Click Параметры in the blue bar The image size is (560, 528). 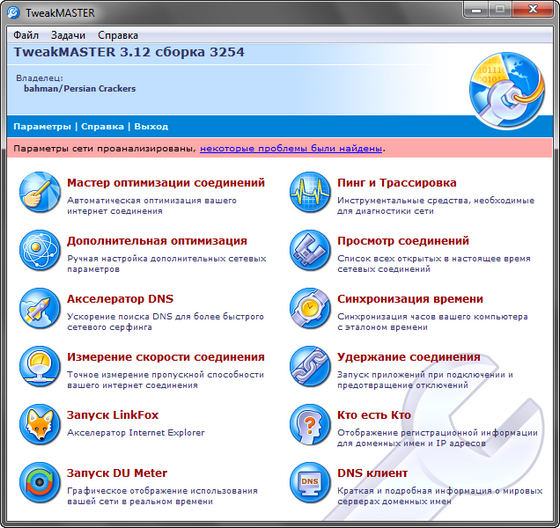[42, 126]
